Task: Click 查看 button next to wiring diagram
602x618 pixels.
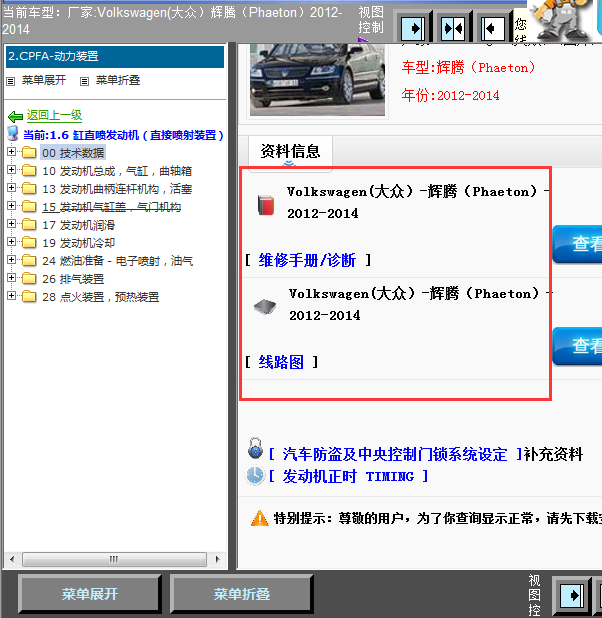Action: coord(578,346)
